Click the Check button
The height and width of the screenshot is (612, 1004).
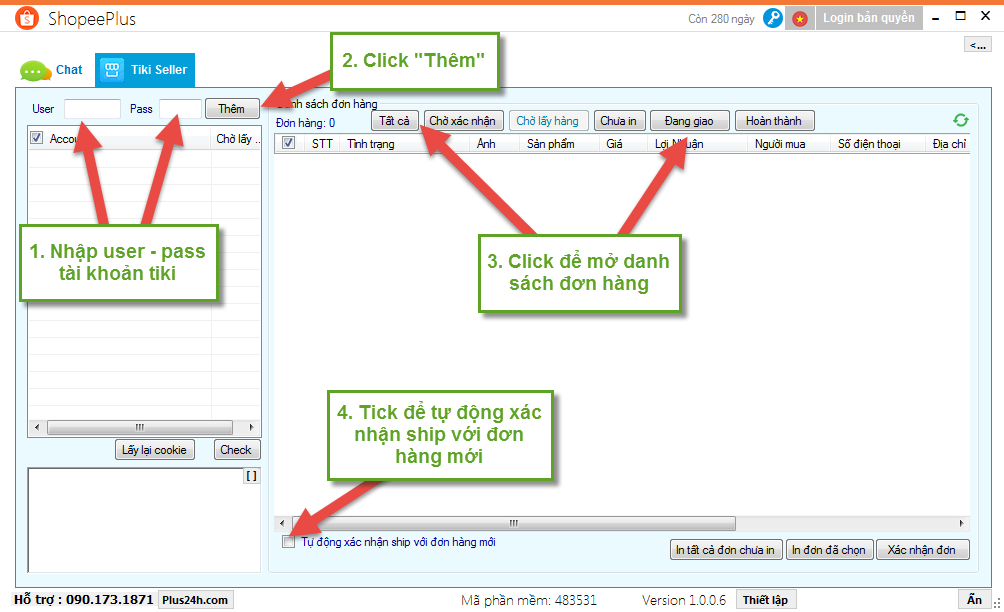coord(236,450)
